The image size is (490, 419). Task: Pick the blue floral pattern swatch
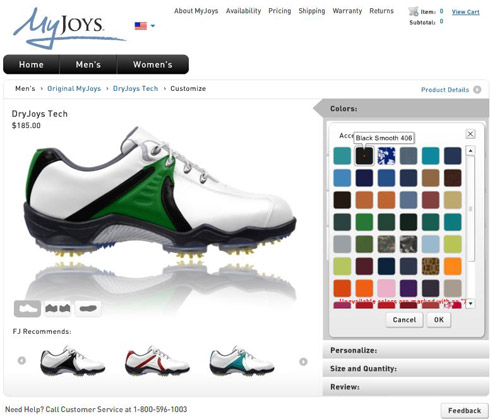386,156
